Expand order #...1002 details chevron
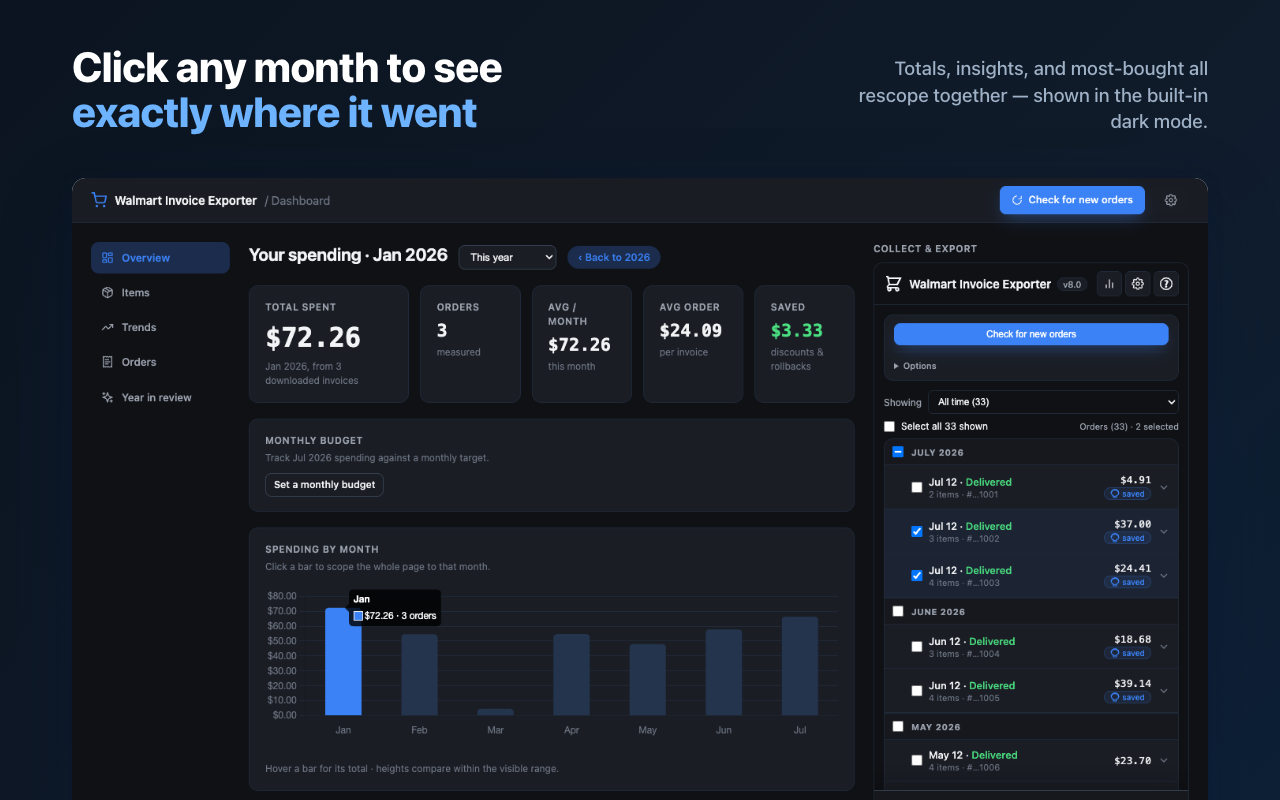This screenshot has height=800, width=1280. click(x=1164, y=532)
